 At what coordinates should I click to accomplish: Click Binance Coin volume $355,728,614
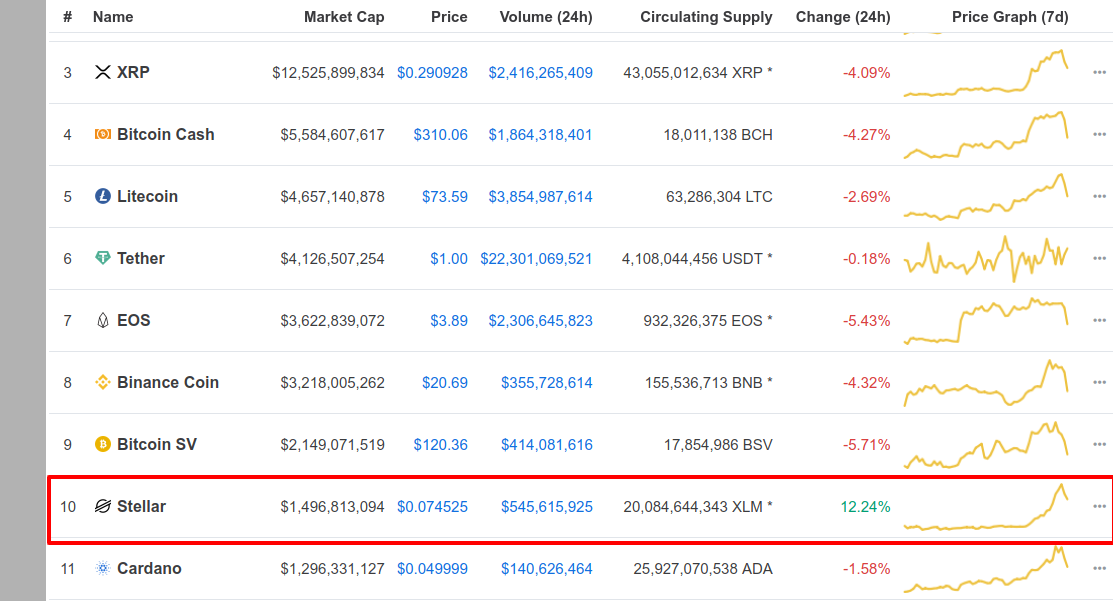(x=547, y=383)
